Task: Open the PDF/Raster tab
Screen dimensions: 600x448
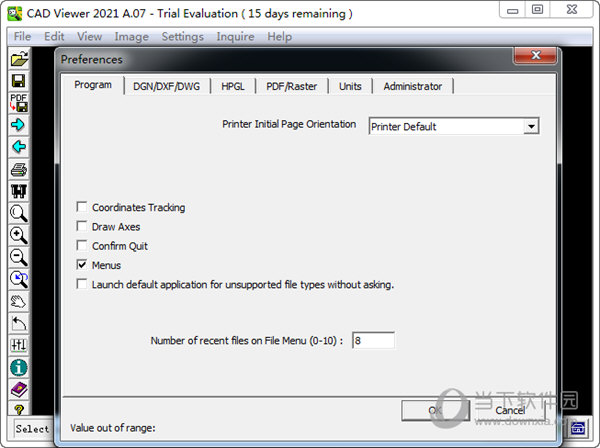Action: 292,86
